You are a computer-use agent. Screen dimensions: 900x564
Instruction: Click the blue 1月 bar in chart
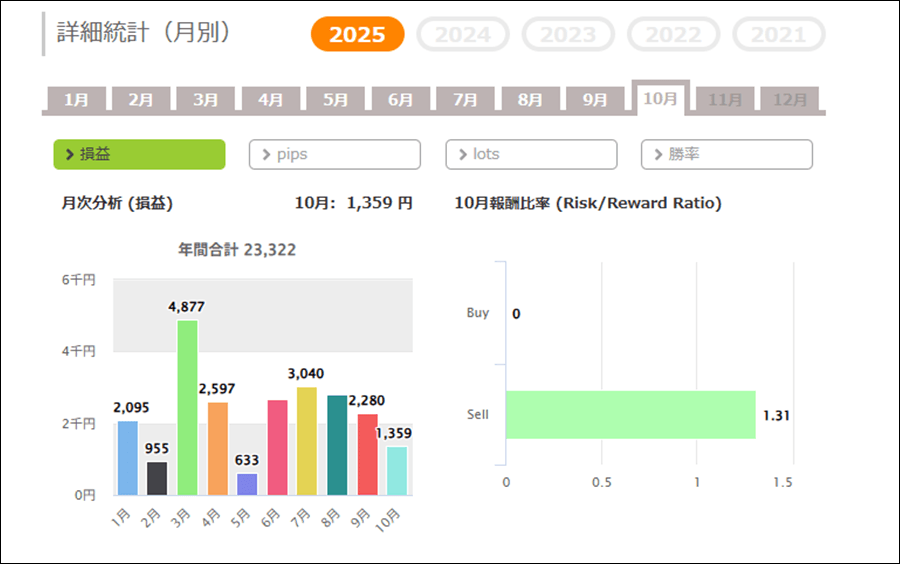127,458
